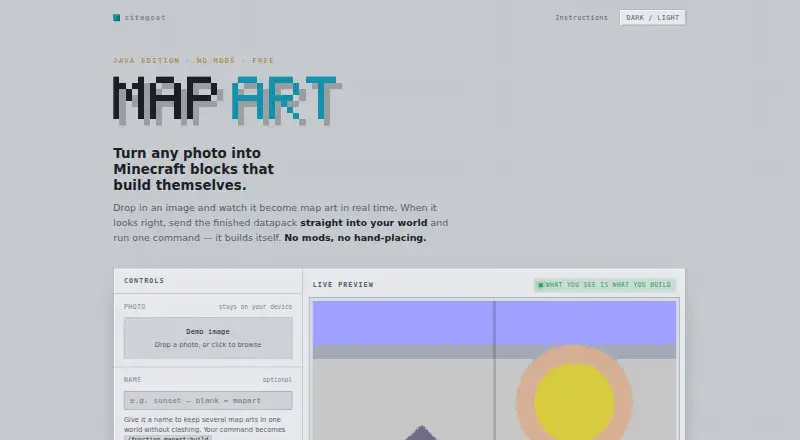Click the NAME section label
This screenshot has width=800, height=440.
click(133, 380)
